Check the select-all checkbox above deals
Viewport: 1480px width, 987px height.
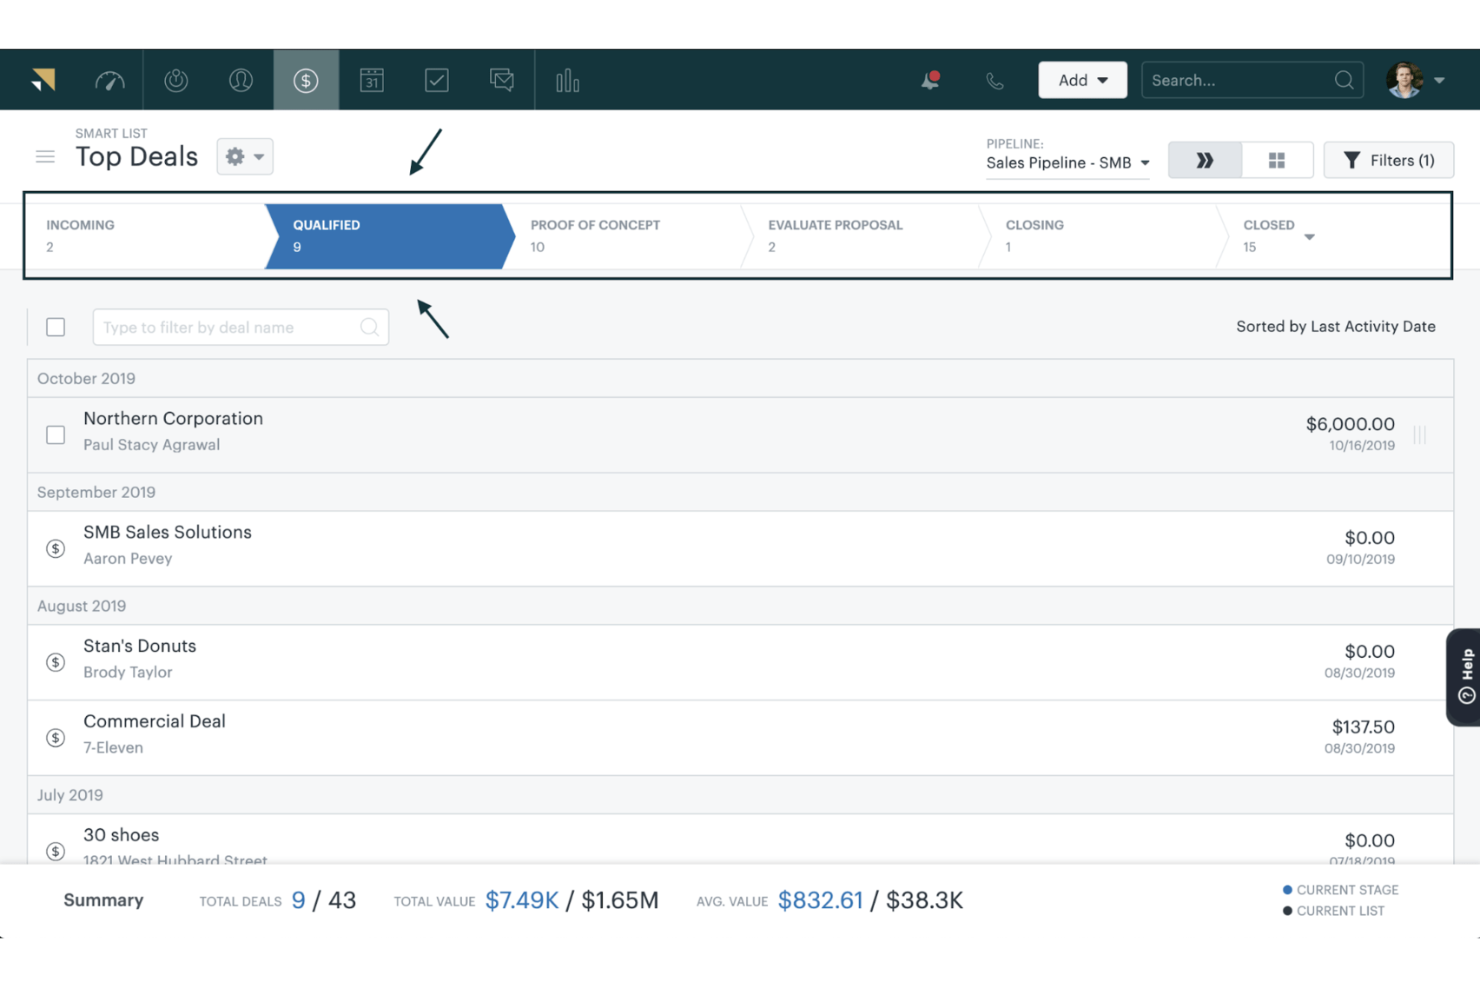tap(55, 327)
